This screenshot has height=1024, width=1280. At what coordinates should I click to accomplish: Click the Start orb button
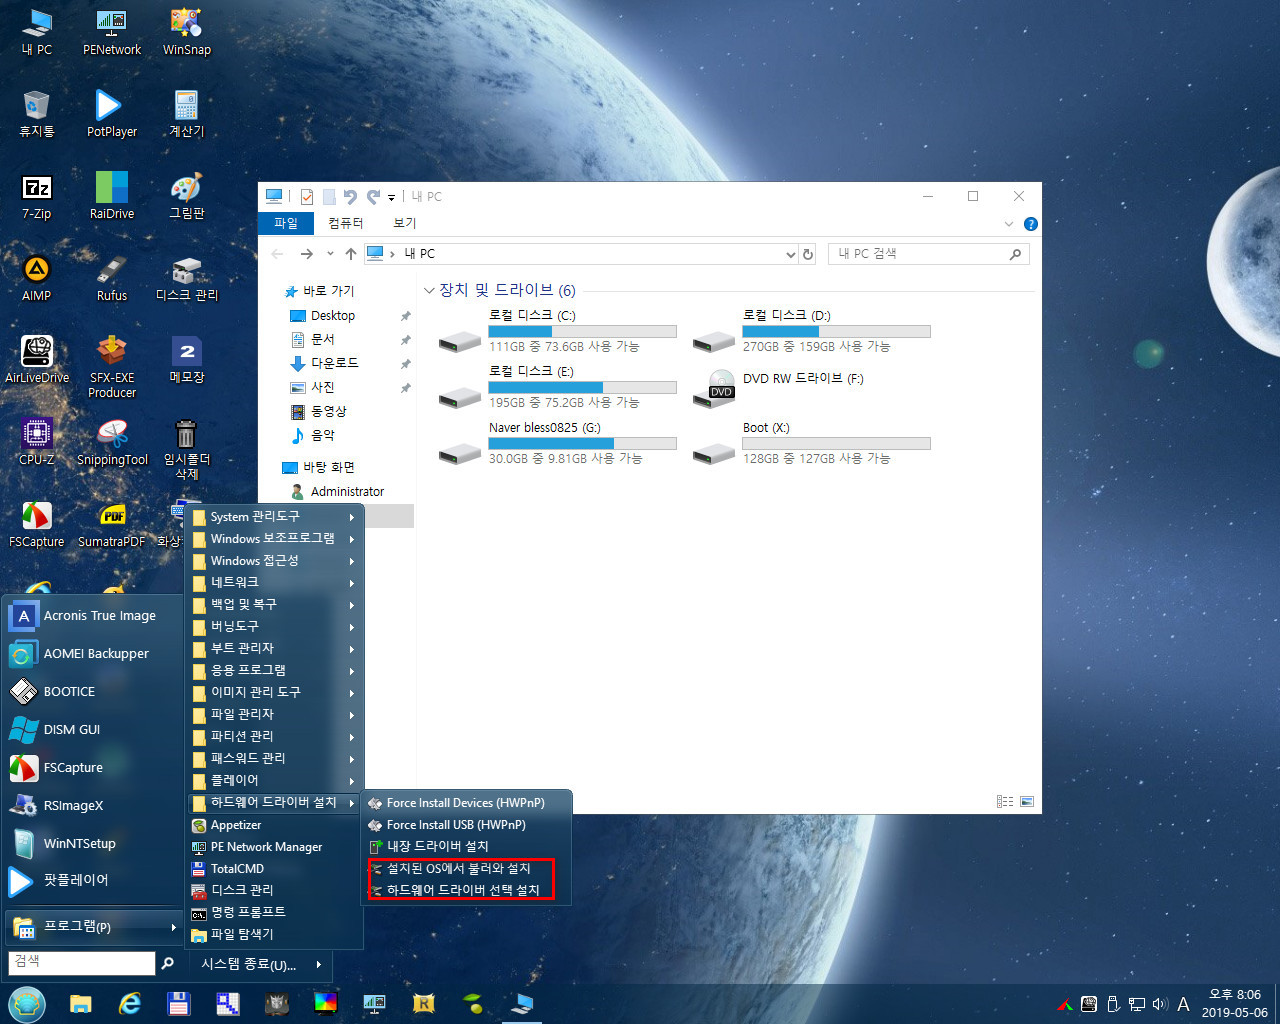tap(27, 1004)
